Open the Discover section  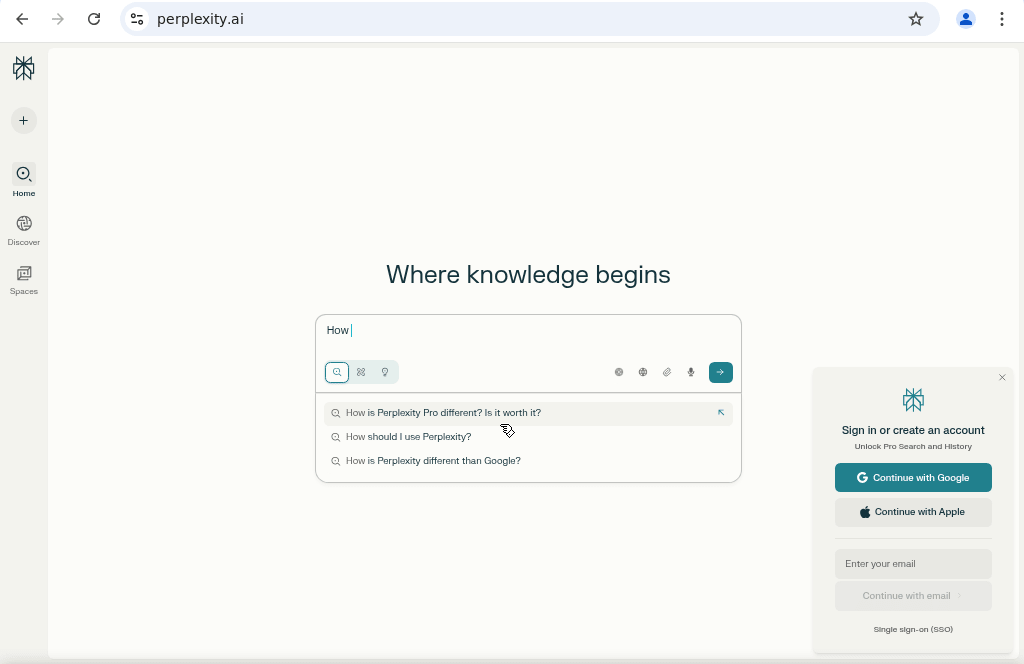tap(24, 230)
